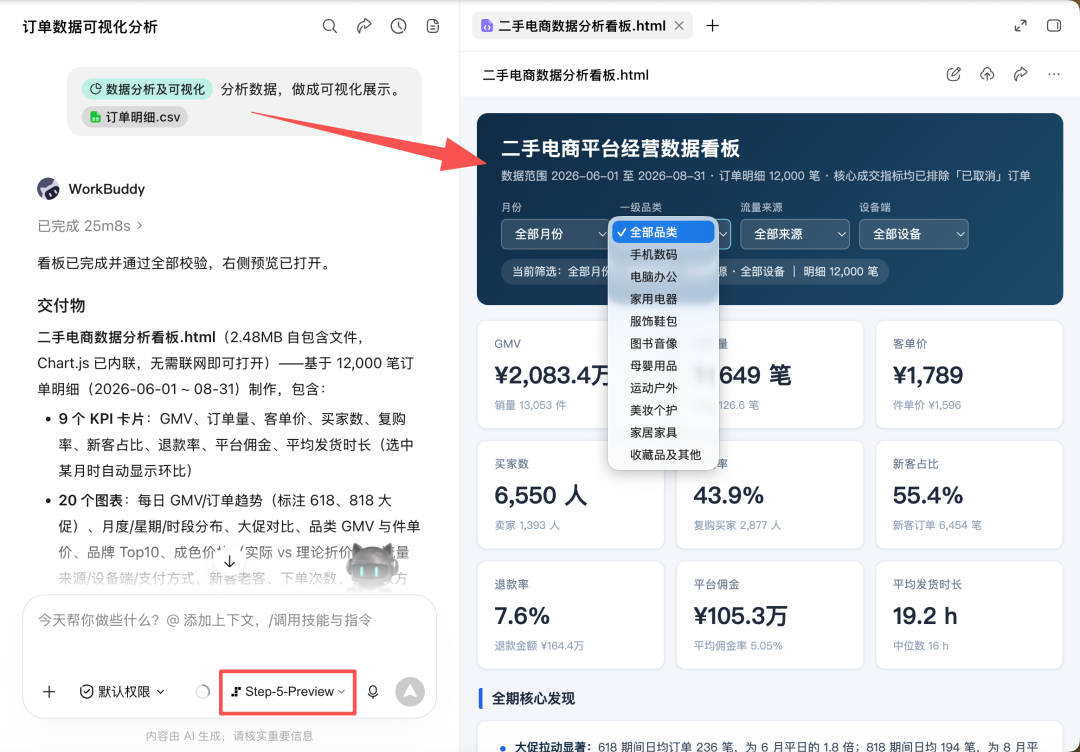
Task: Expand preview panel to fullscreen
Action: [x=1021, y=25]
